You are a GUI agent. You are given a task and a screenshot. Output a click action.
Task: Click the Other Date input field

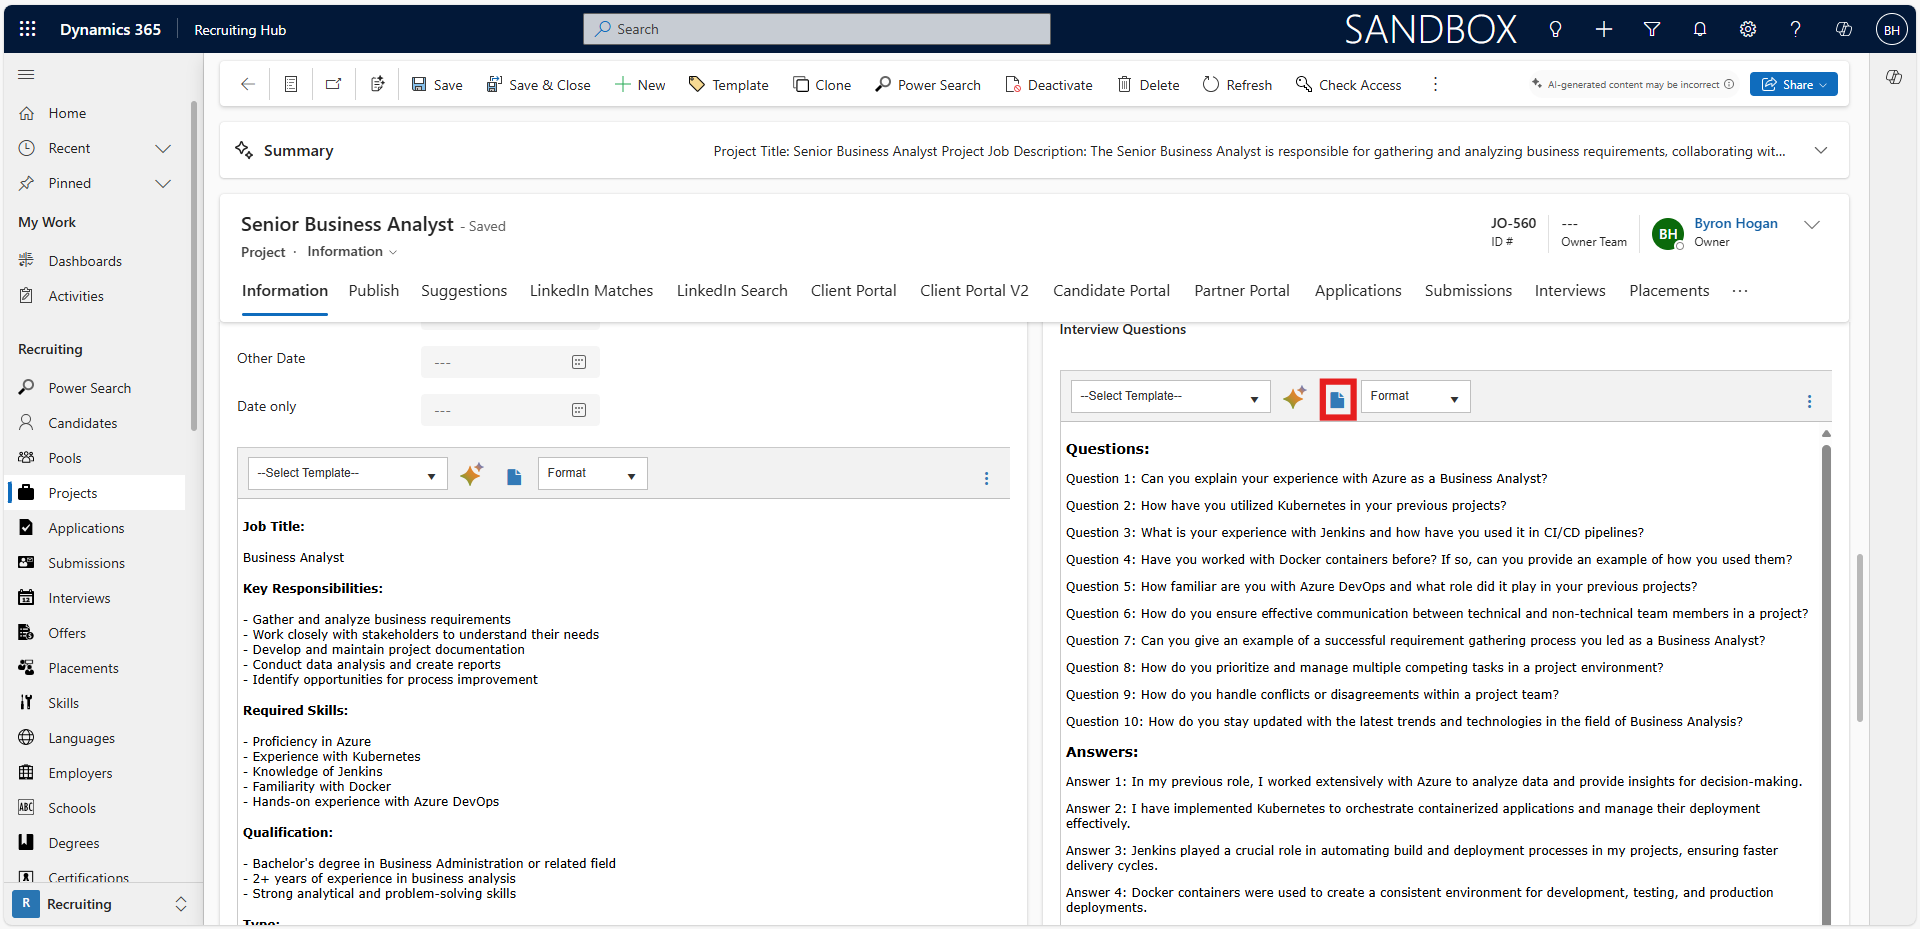click(510, 362)
